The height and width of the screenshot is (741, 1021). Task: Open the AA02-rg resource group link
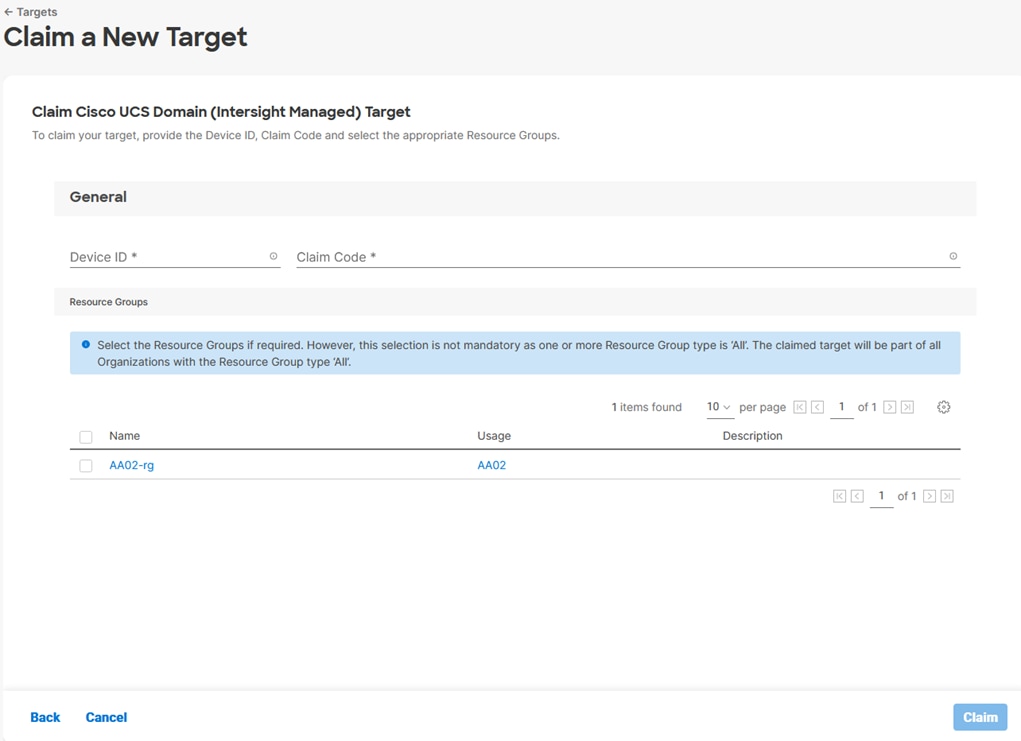click(132, 465)
